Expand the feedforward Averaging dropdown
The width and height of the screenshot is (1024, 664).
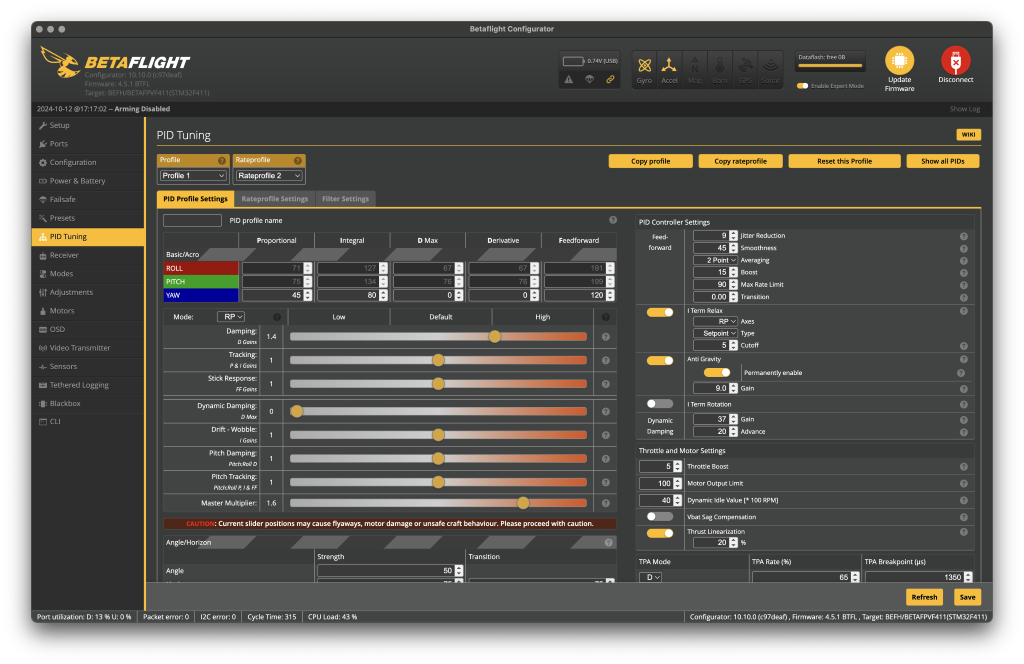[716, 260]
